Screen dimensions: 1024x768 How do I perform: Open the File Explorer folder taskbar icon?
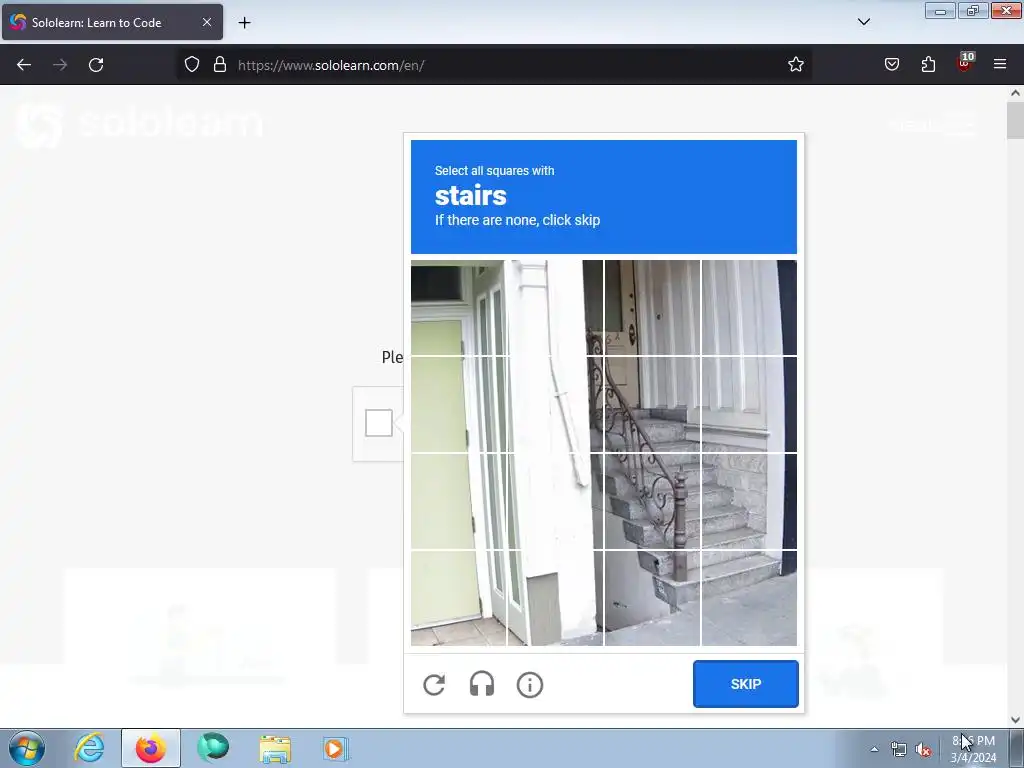(x=275, y=749)
